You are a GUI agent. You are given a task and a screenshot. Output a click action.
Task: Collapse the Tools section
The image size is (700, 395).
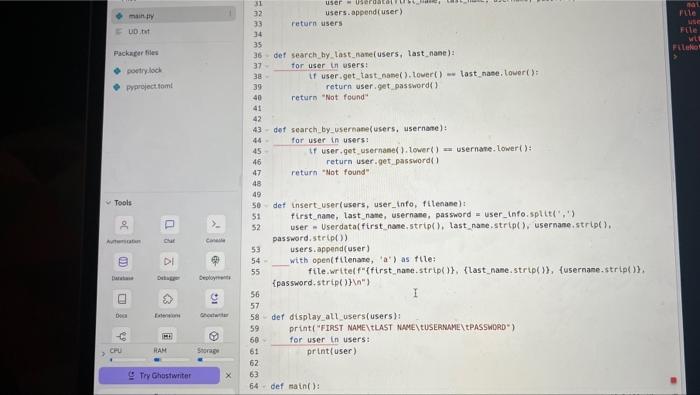pyautogui.click(x=108, y=203)
